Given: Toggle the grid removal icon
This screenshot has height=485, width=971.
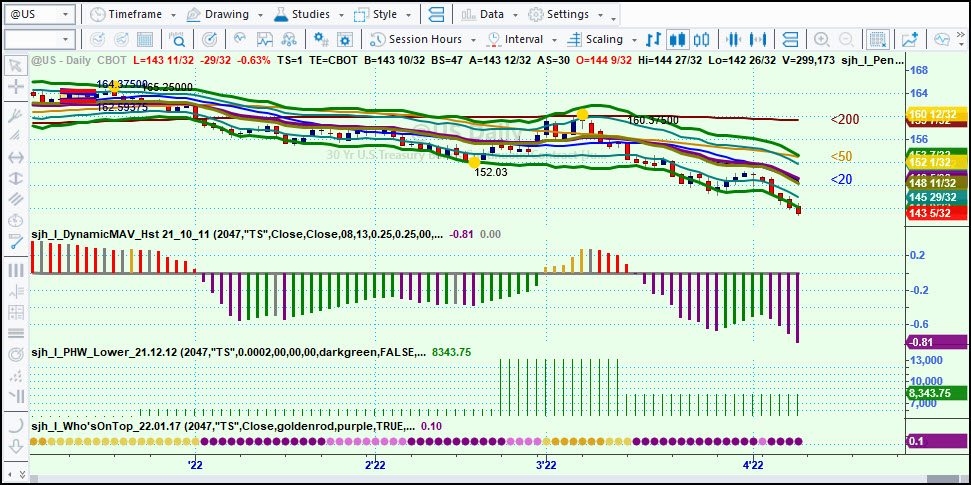Looking at the screenshot, I should (877, 40).
